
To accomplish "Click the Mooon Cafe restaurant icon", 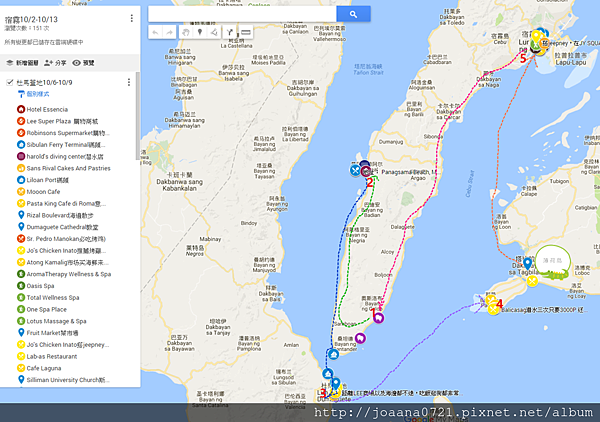I will [x=21, y=192].
